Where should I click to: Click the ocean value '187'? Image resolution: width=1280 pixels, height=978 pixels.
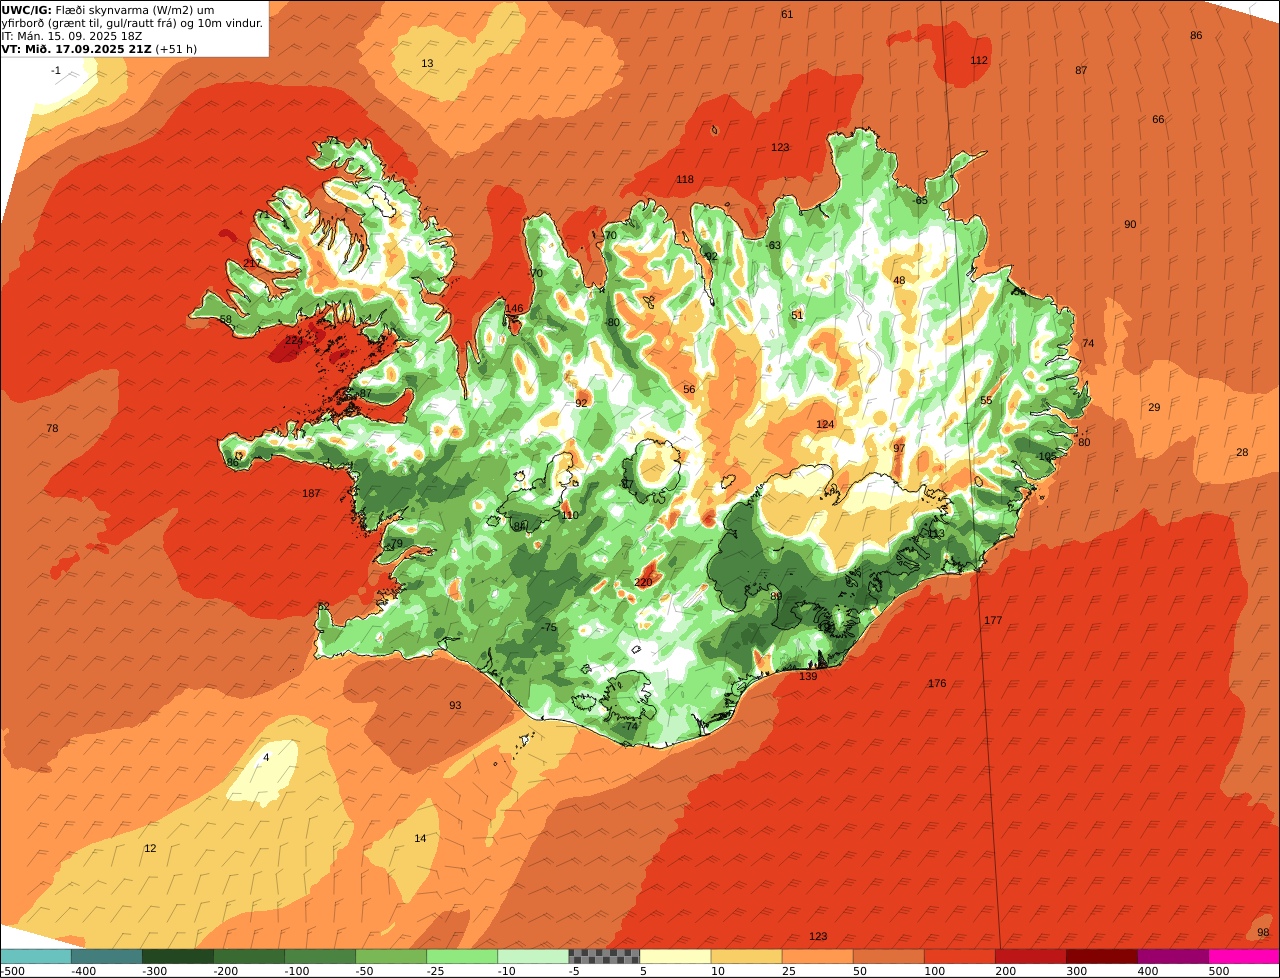click(311, 493)
